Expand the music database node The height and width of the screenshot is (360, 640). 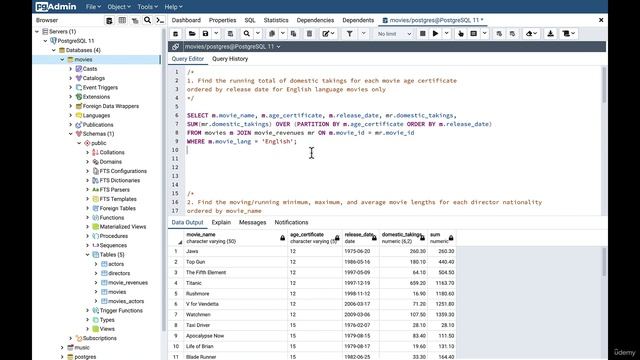tap(62, 348)
